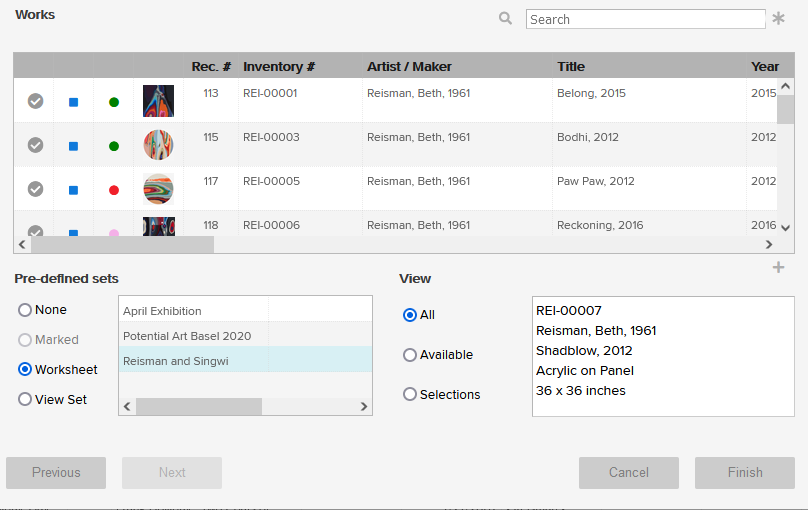The image size is (808, 510).
Task: Select the None radio button
Action: [25, 310]
